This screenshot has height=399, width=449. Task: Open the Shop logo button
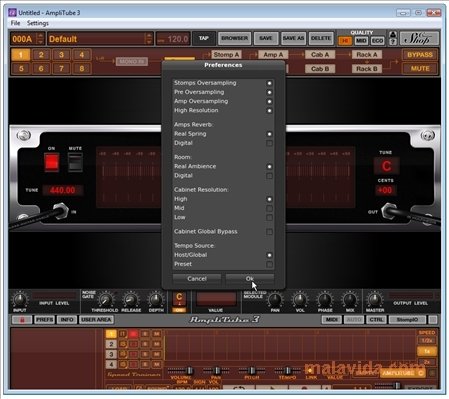(419, 39)
